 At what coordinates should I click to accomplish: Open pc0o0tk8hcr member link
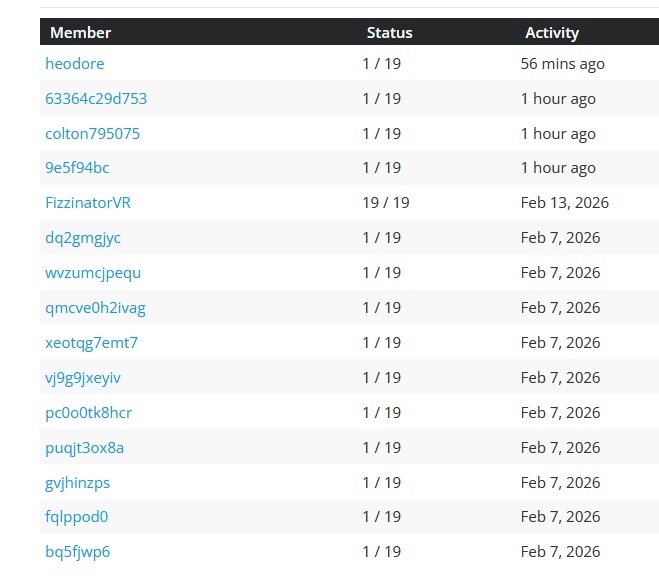pos(89,413)
